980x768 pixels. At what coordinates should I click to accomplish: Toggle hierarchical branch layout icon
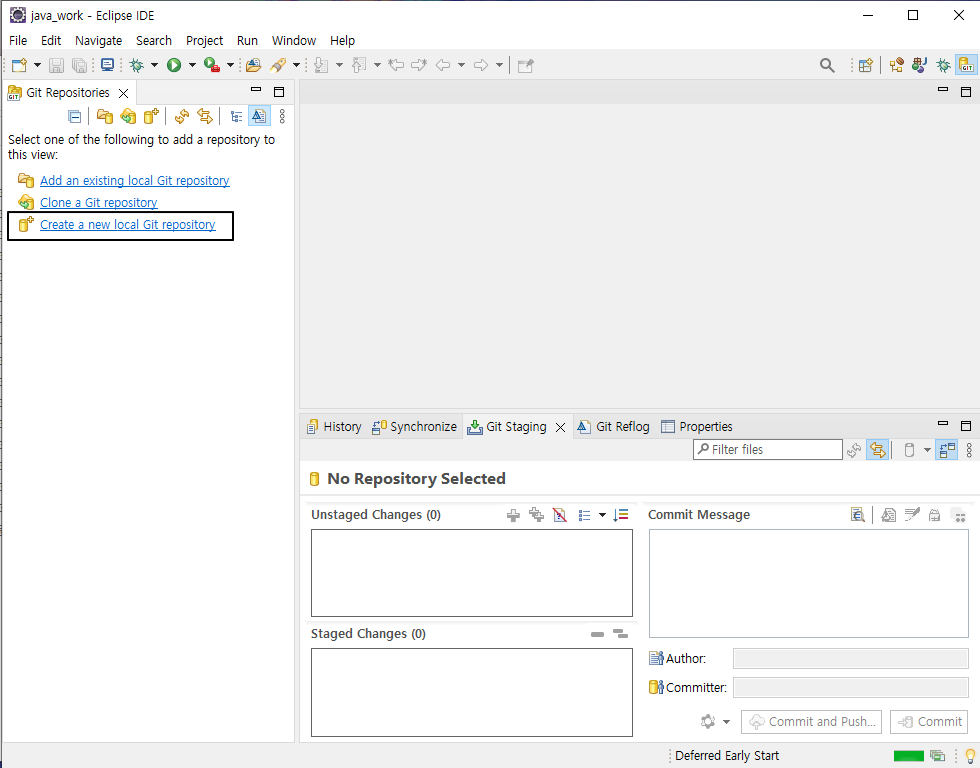point(236,116)
